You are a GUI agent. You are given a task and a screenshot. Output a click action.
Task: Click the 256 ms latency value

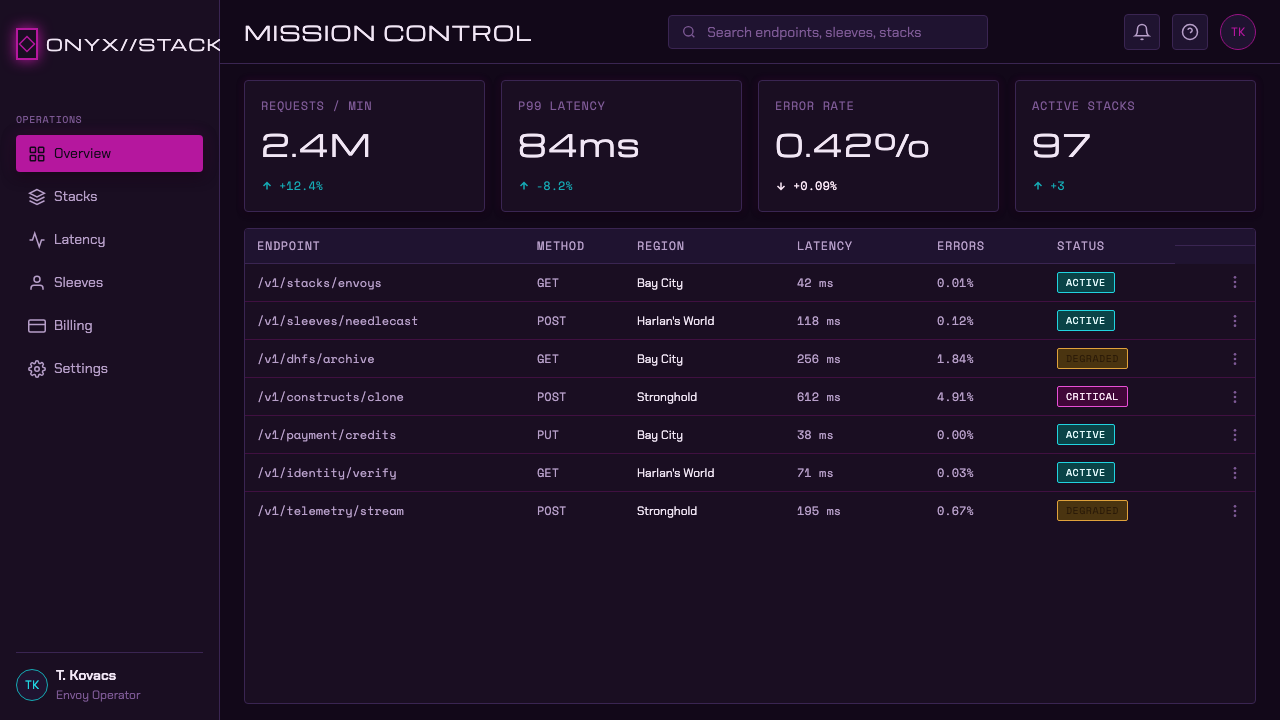[x=819, y=359]
